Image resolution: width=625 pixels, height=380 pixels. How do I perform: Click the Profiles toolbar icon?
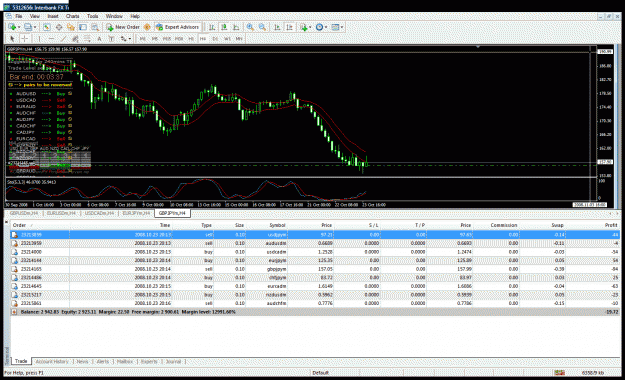(x=28, y=27)
